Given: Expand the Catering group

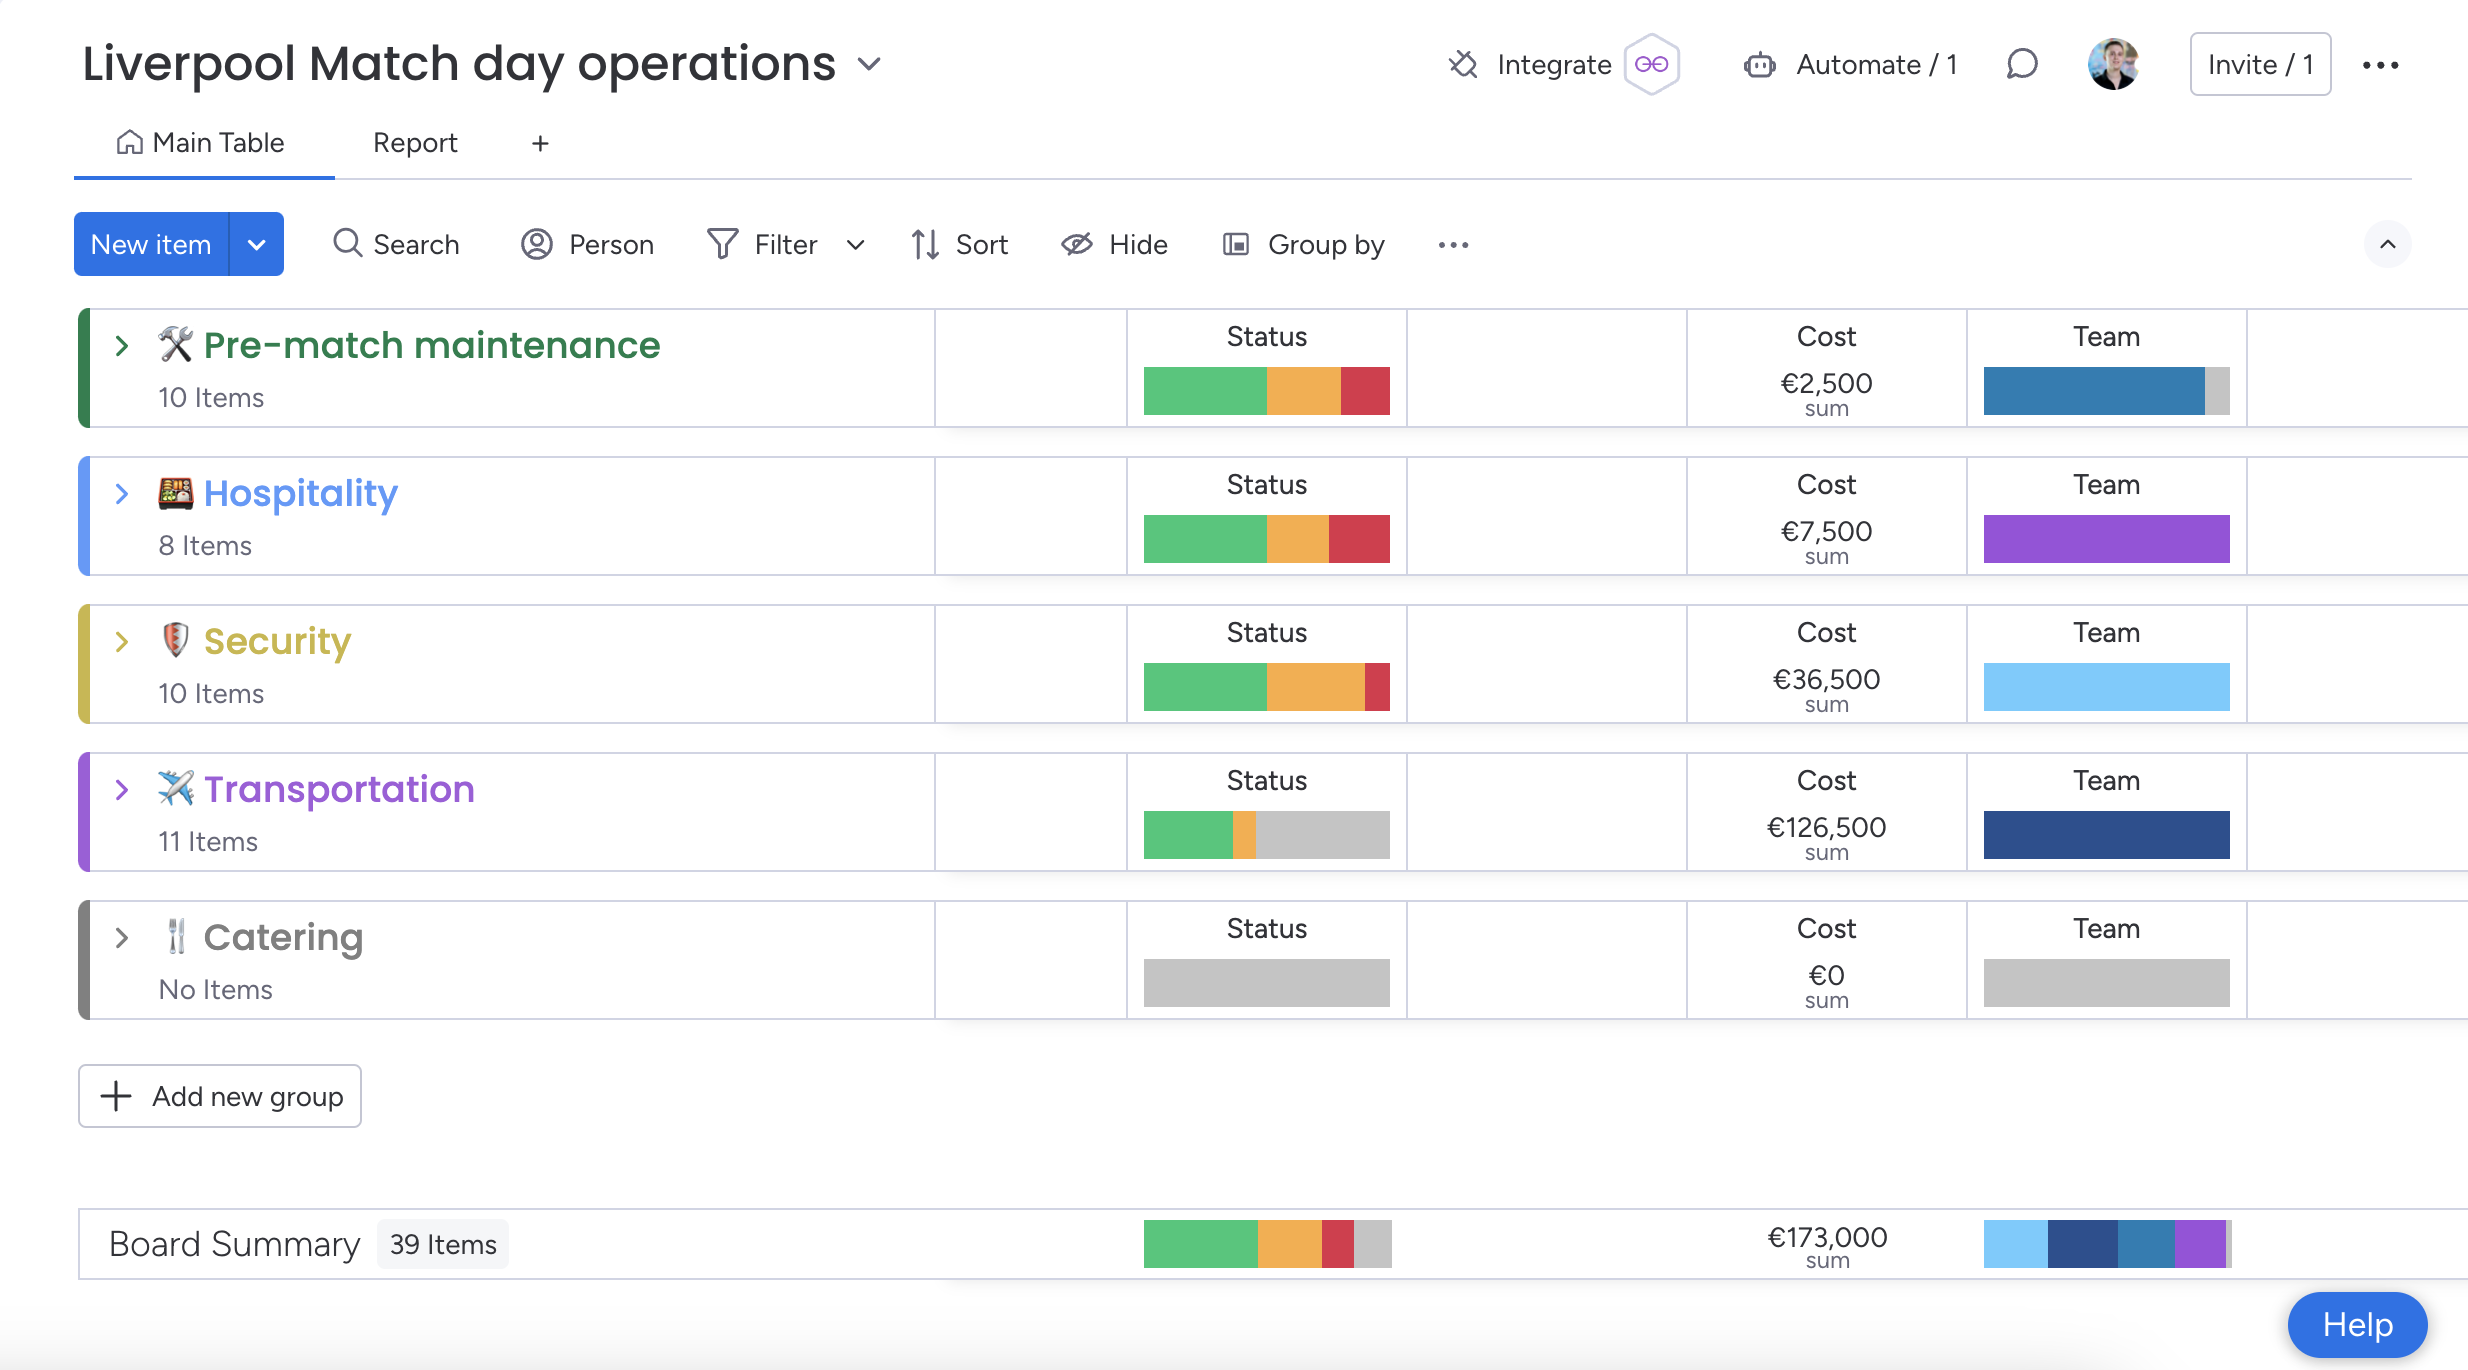Looking at the screenshot, I should [x=122, y=938].
